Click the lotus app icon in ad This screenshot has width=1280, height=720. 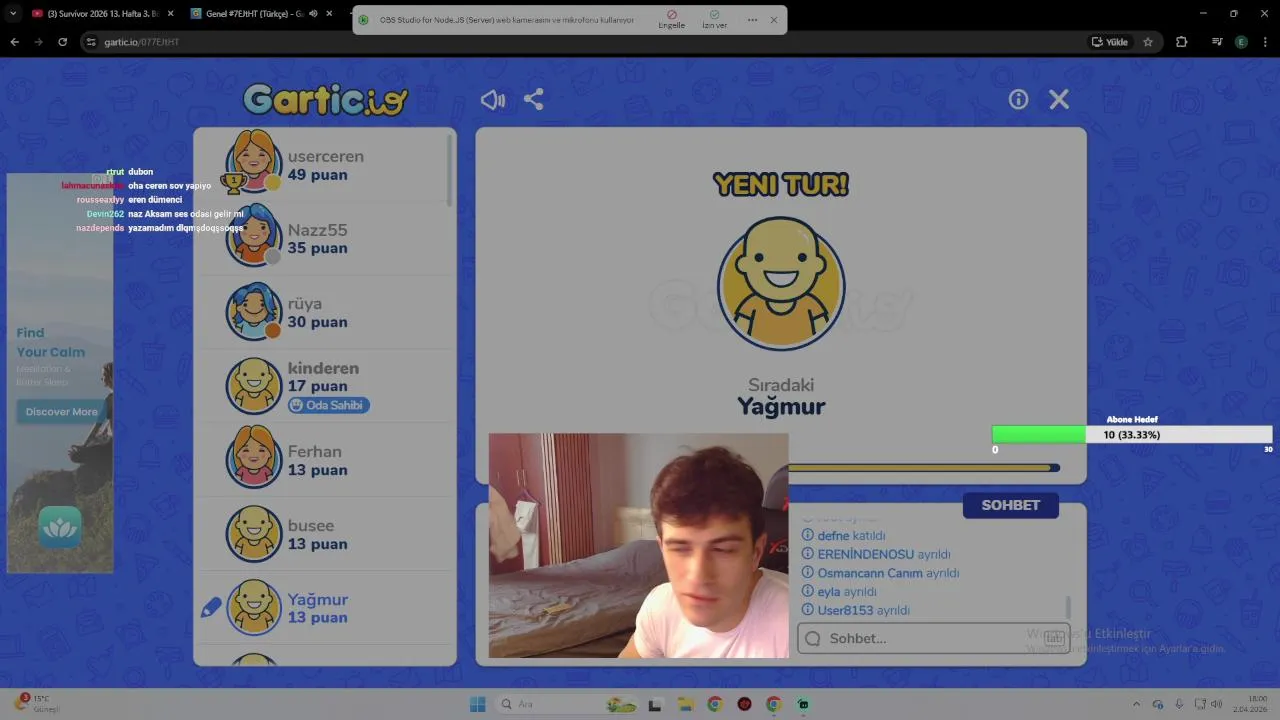coord(60,526)
